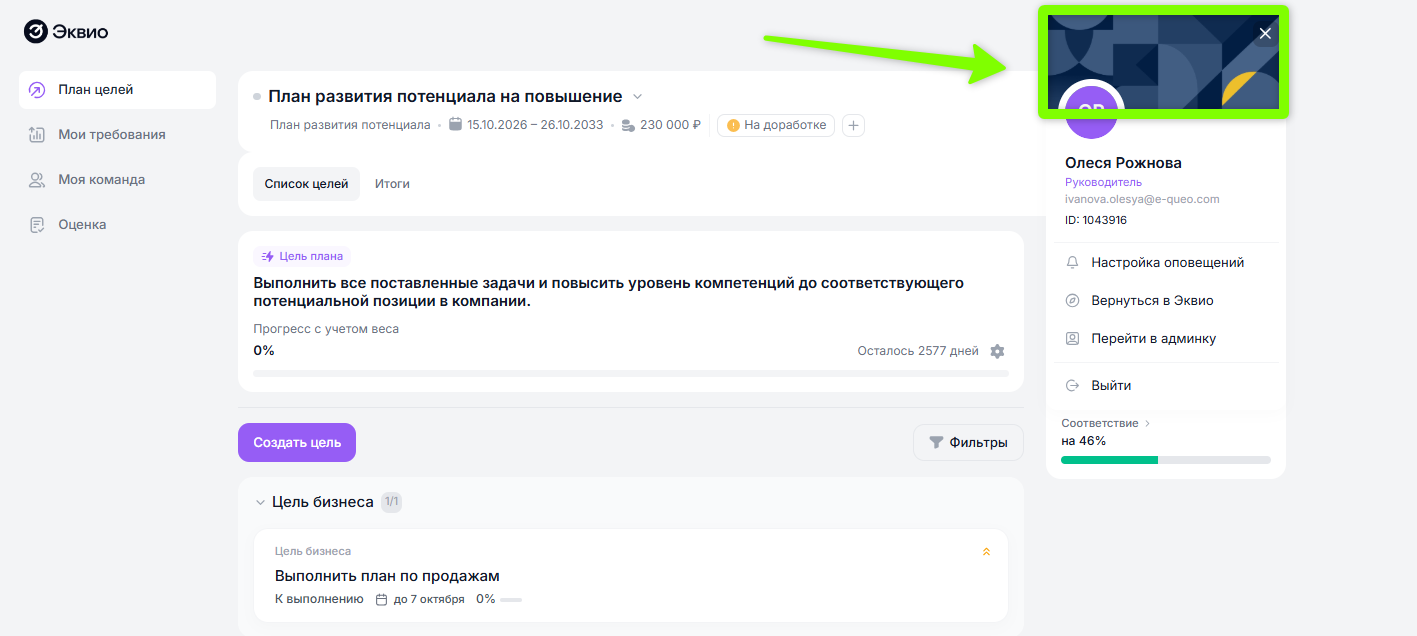Image resolution: width=1417 pixels, height=636 pixels.
Task: Click the 1/1 counter next to Цель бизнеса
Action: point(391,502)
